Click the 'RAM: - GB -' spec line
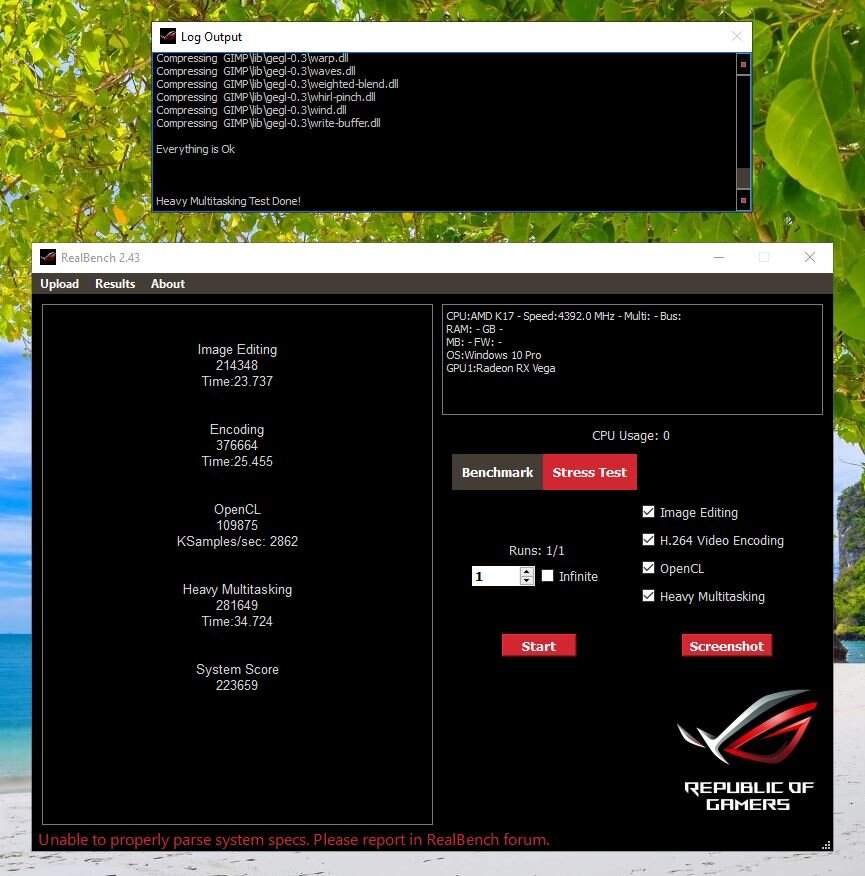The width and height of the screenshot is (865, 876). click(474, 329)
